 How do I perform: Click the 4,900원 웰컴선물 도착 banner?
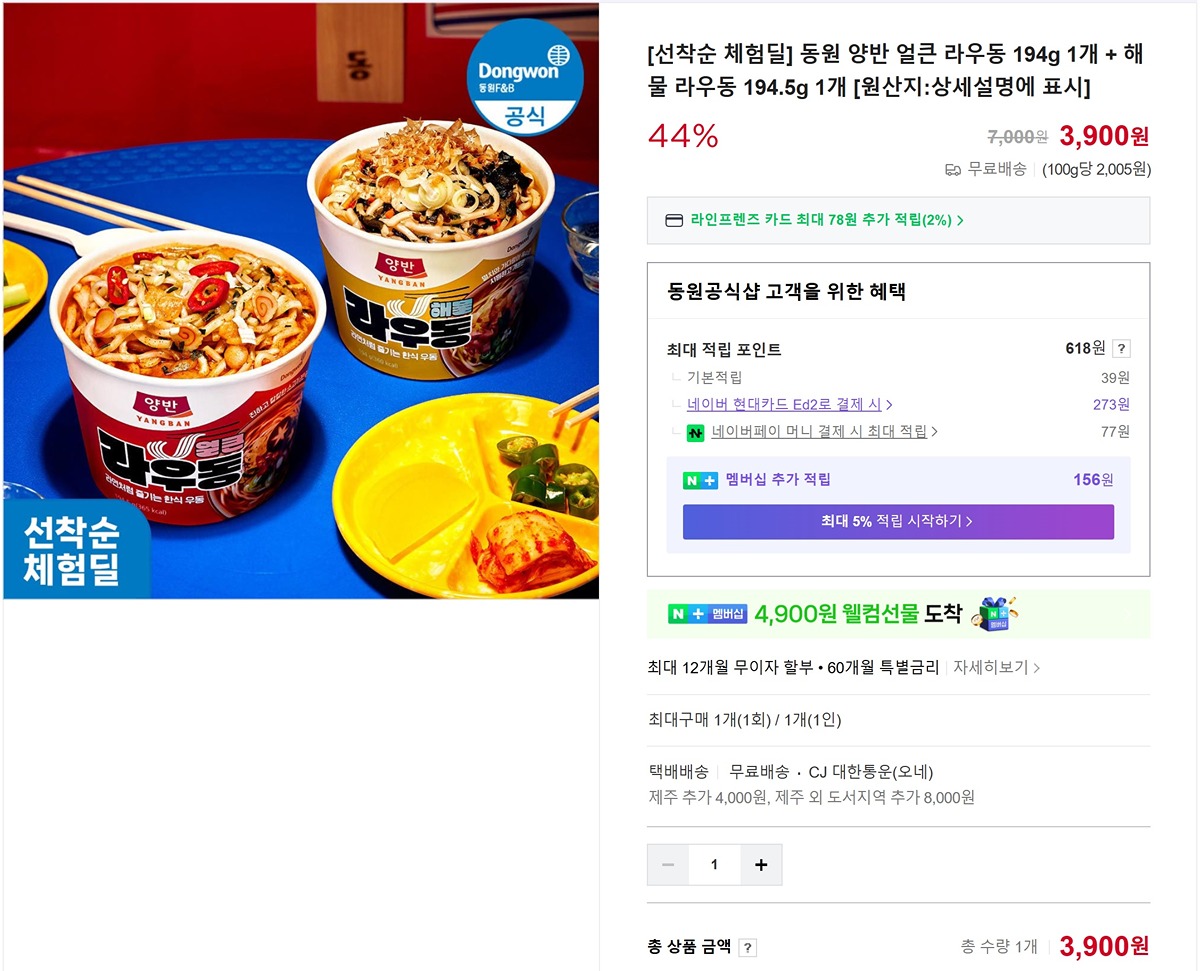coord(899,614)
